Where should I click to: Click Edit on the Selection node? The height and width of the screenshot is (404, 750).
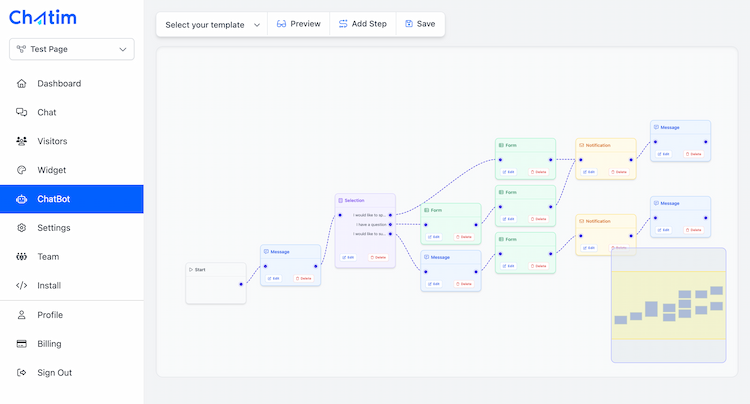(x=349, y=257)
